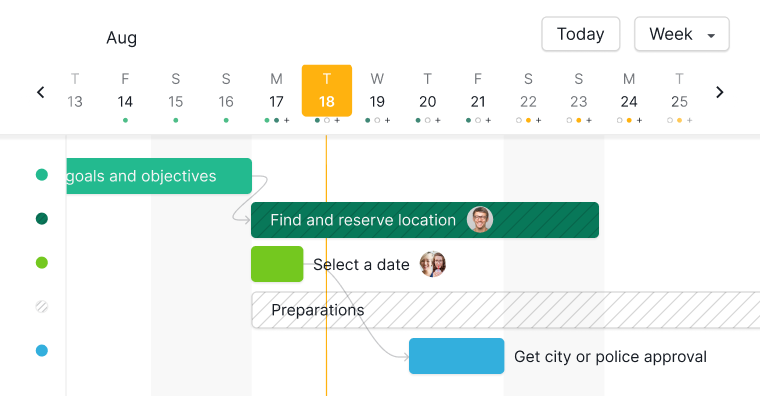760x396 pixels.
Task: Click plus indicator under Friday 21
Action: [488, 120]
